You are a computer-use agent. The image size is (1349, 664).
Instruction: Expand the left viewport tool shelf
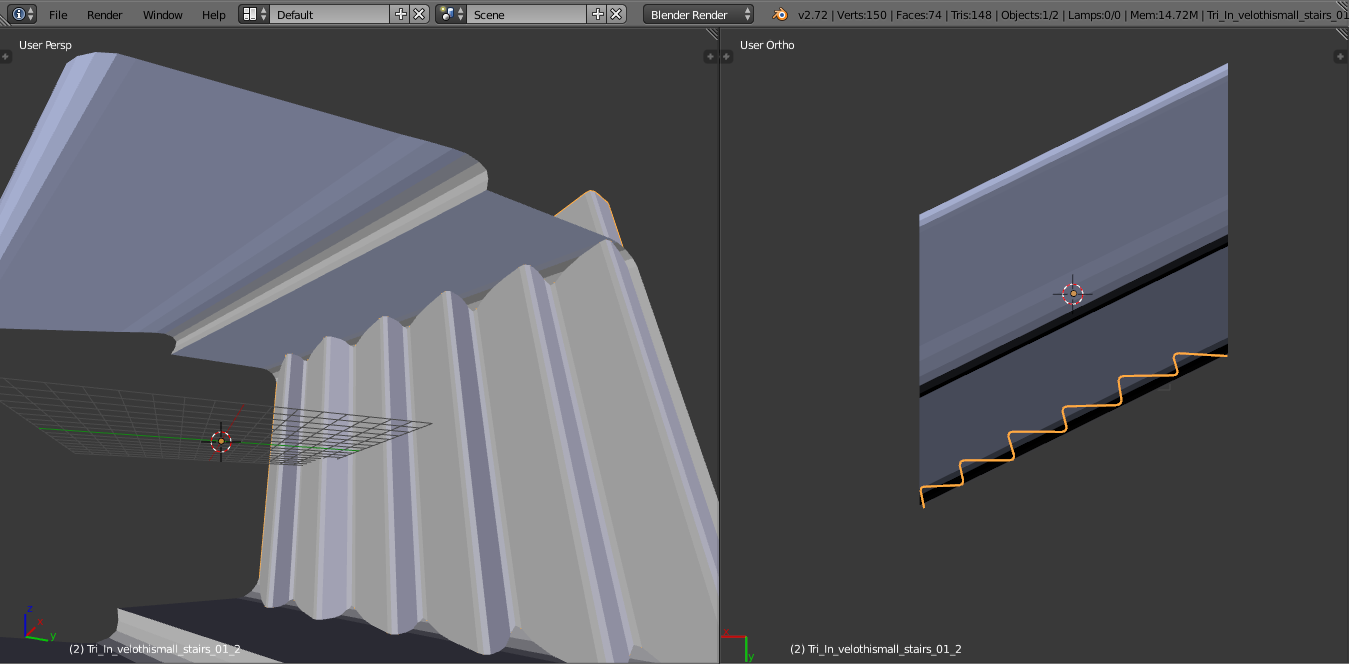pos(5,57)
